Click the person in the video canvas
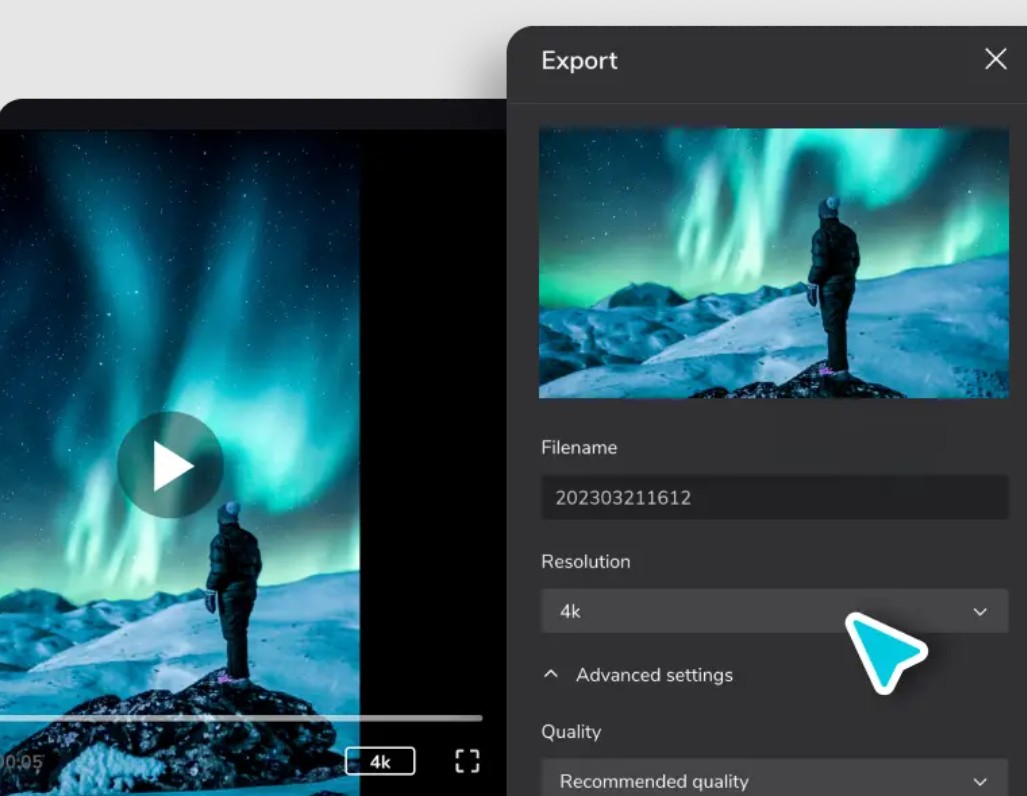This screenshot has width=1027, height=796. point(234,590)
